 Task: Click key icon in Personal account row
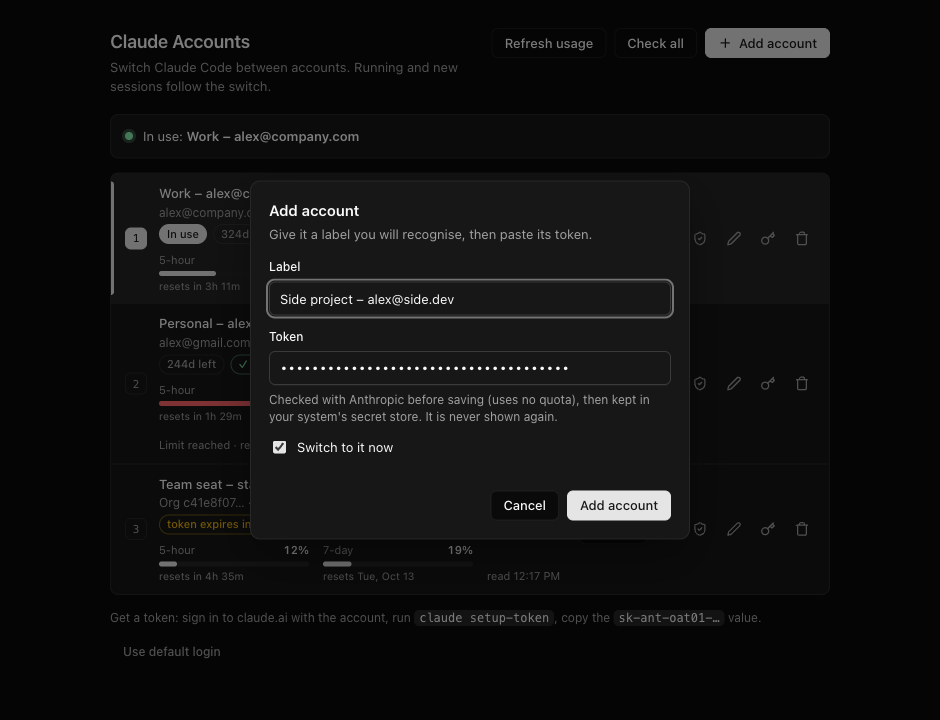pos(768,384)
